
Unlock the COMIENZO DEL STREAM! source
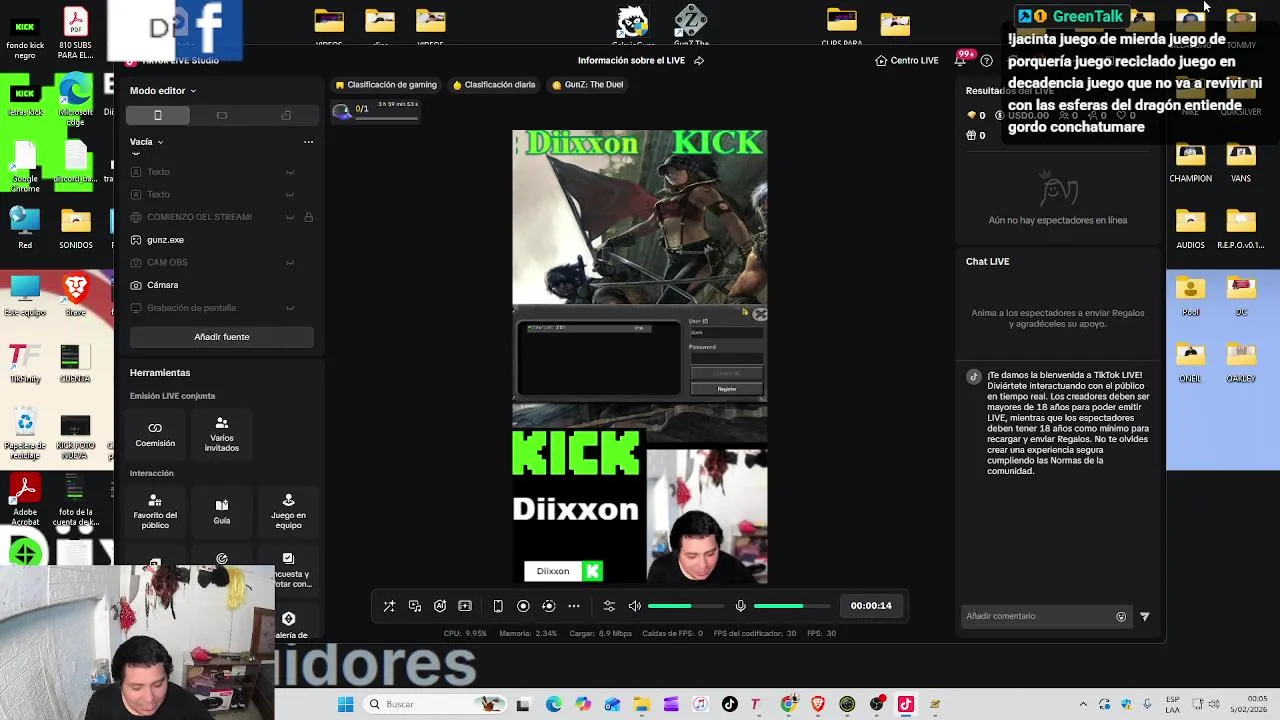coord(308,217)
